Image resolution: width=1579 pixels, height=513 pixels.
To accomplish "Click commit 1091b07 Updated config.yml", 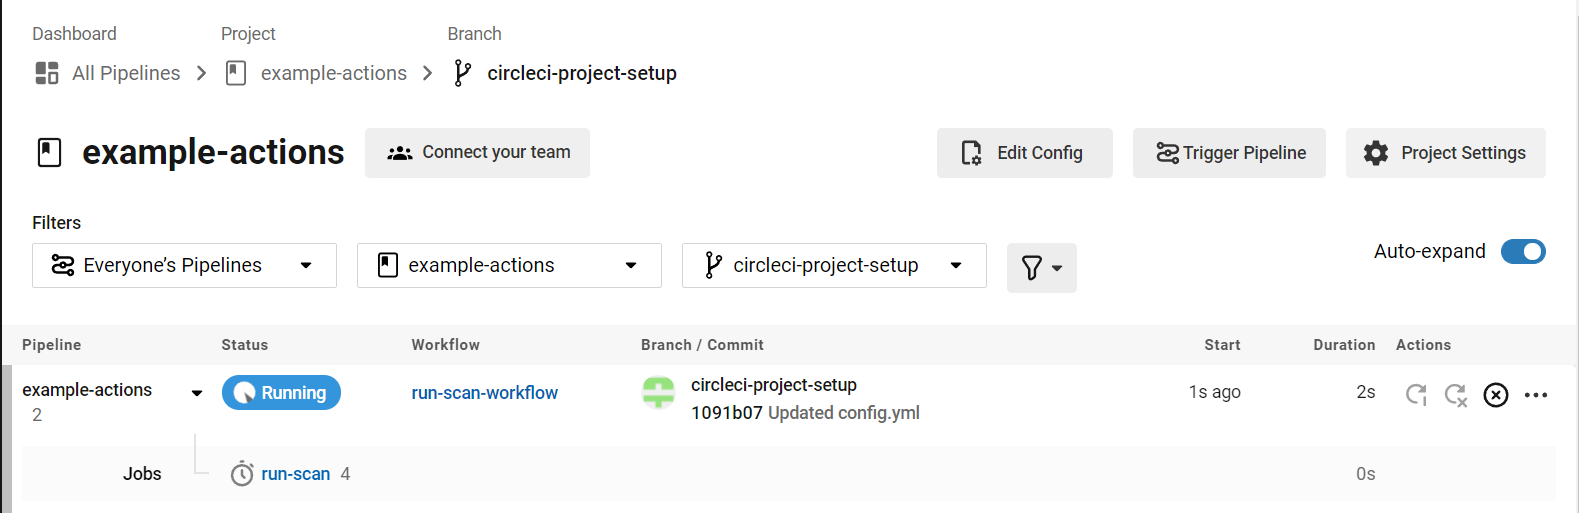I will click(805, 413).
